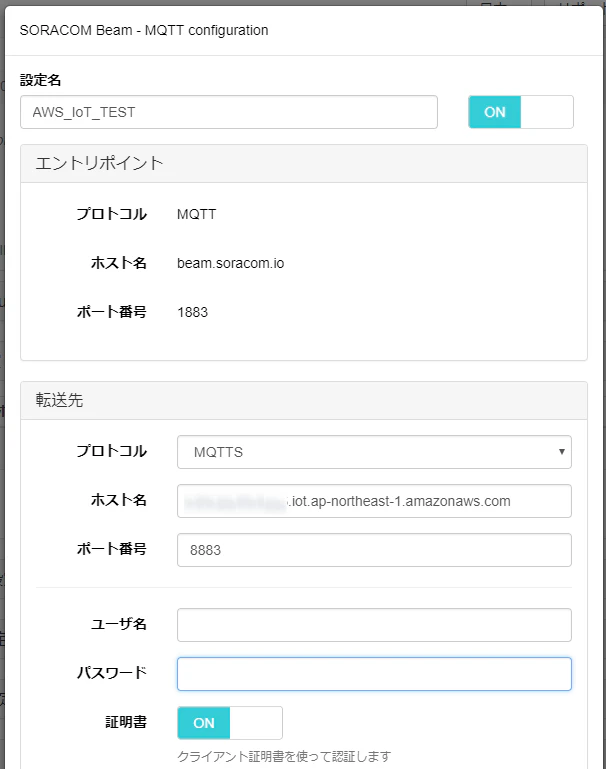Click the 設定名 field containing AWS_IoT_TEST
Screen dimensions: 606x769
pos(228,112)
